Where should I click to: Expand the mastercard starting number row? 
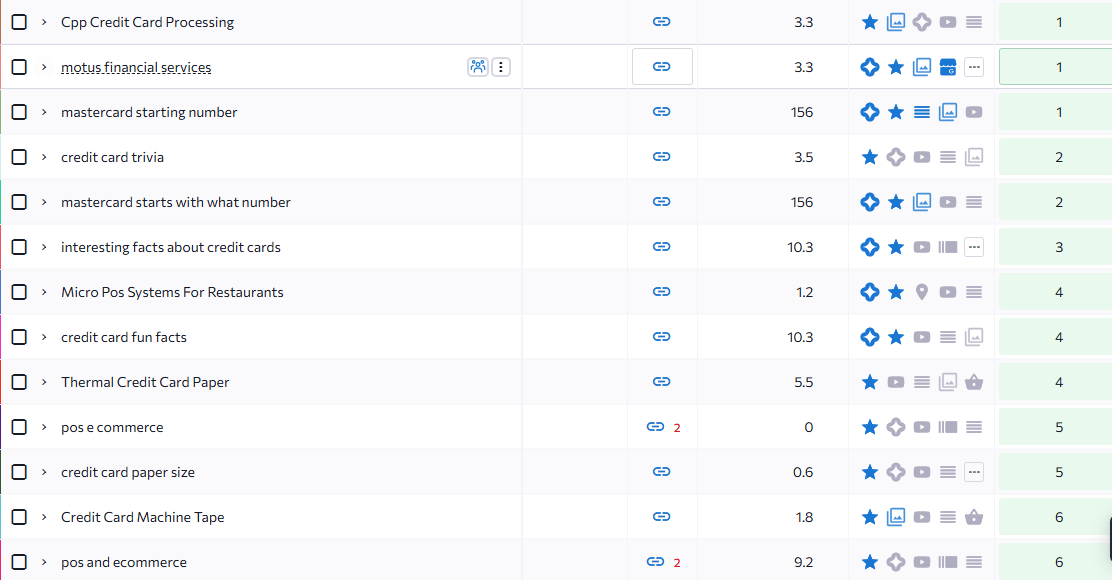(x=41, y=112)
